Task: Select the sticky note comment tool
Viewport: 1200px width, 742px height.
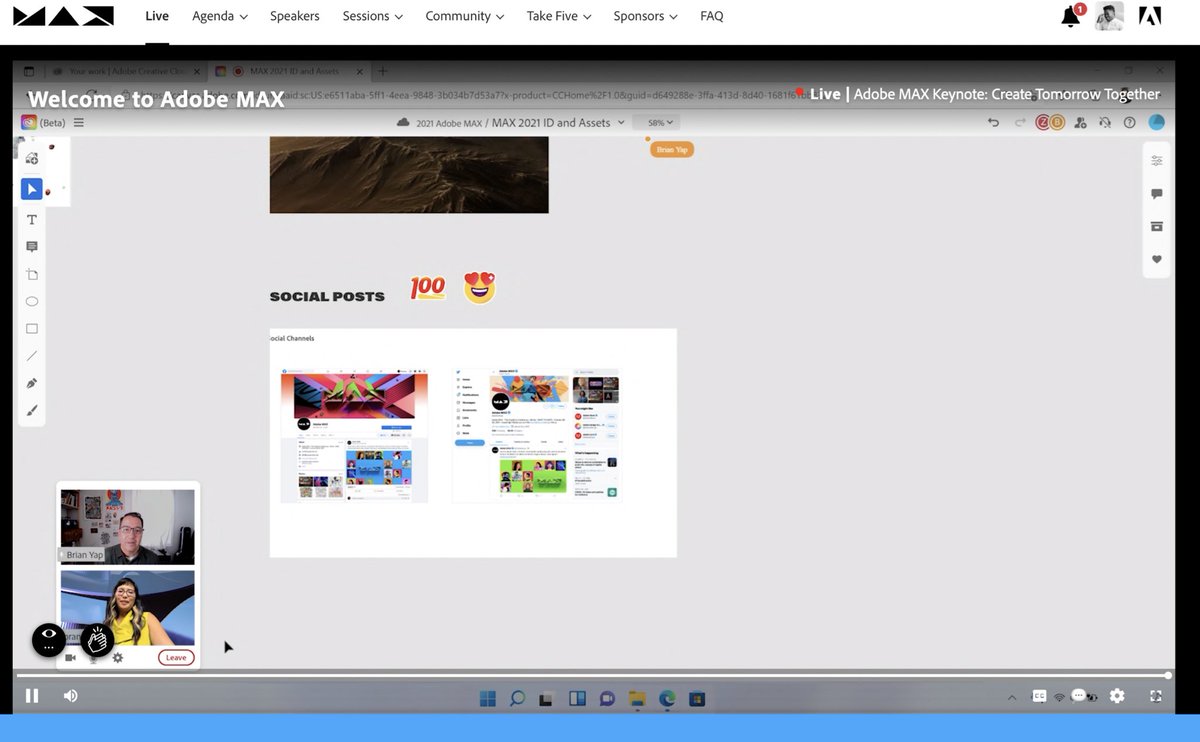Action: point(32,246)
